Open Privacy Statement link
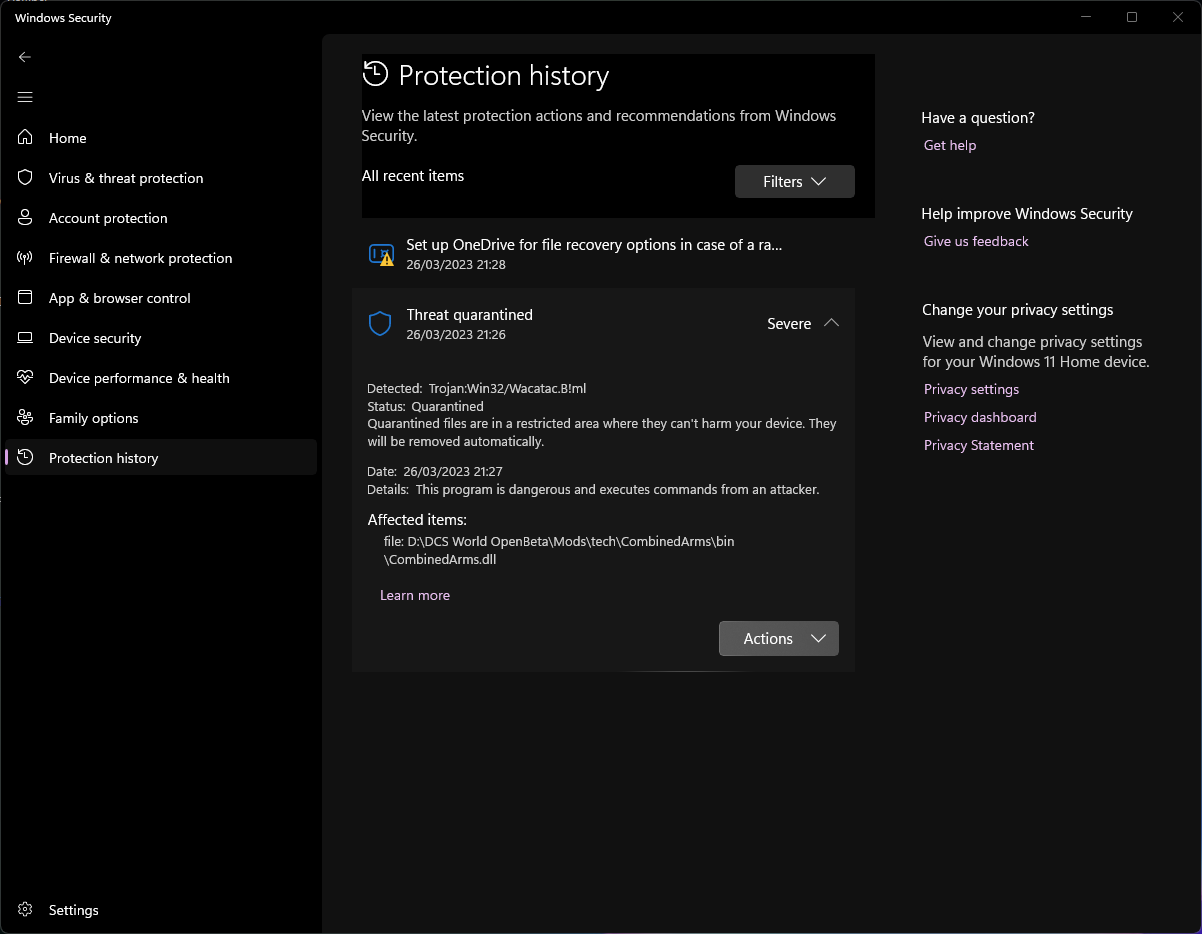Image resolution: width=1202 pixels, height=934 pixels. pyautogui.click(x=979, y=445)
